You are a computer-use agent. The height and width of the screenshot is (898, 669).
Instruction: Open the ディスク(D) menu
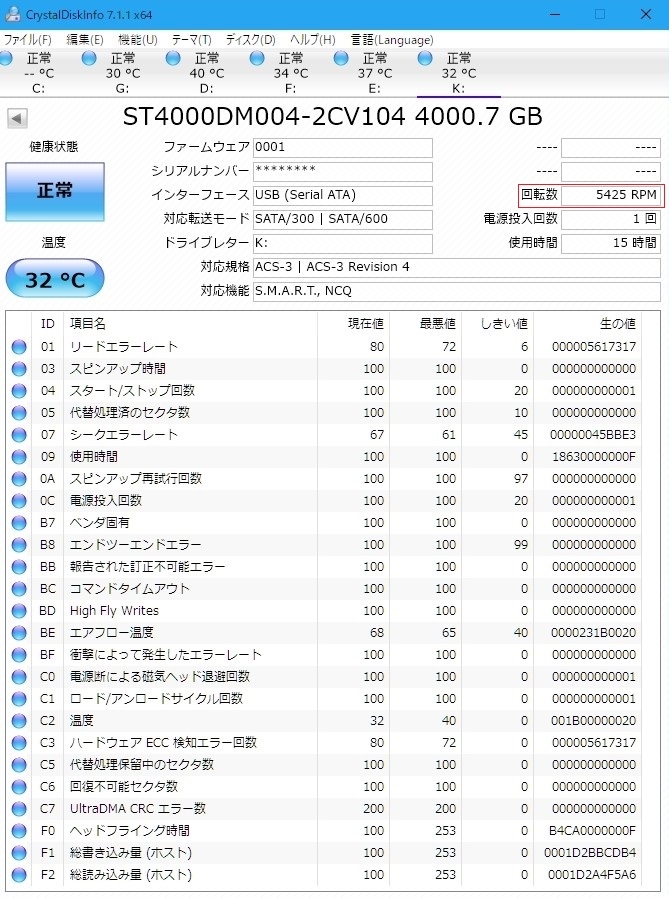point(250,40)
